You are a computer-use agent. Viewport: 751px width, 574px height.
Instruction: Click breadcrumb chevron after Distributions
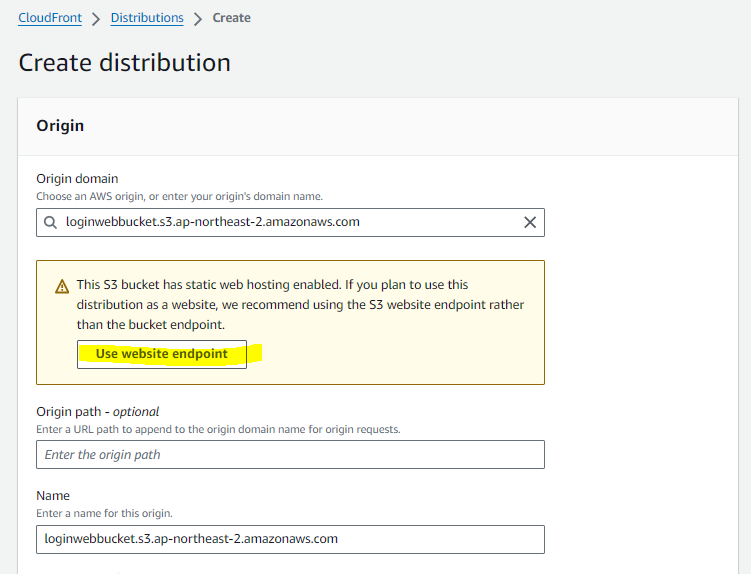[x=198, y=19]
